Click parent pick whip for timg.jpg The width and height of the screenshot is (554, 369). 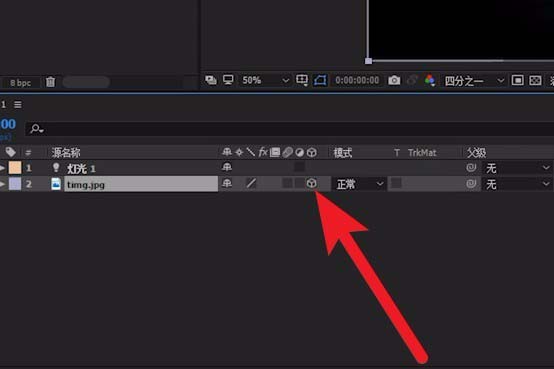471,184
